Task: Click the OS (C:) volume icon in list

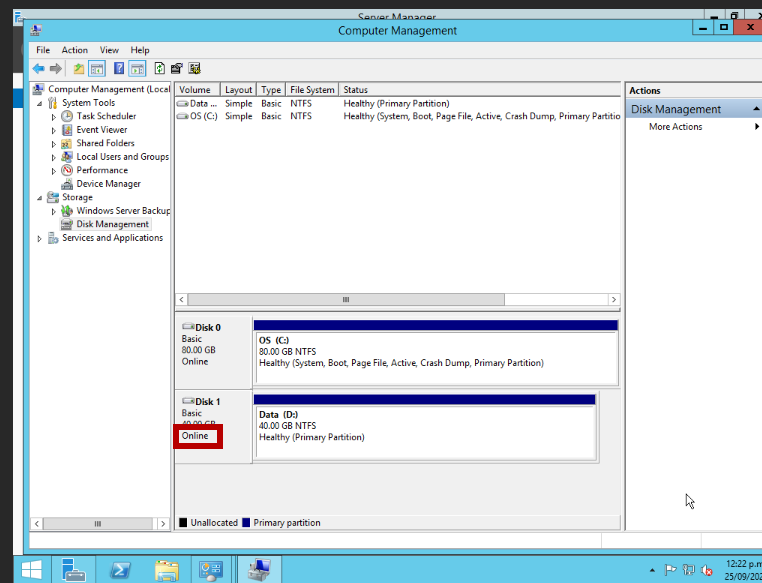Action: tap(182, 116)
